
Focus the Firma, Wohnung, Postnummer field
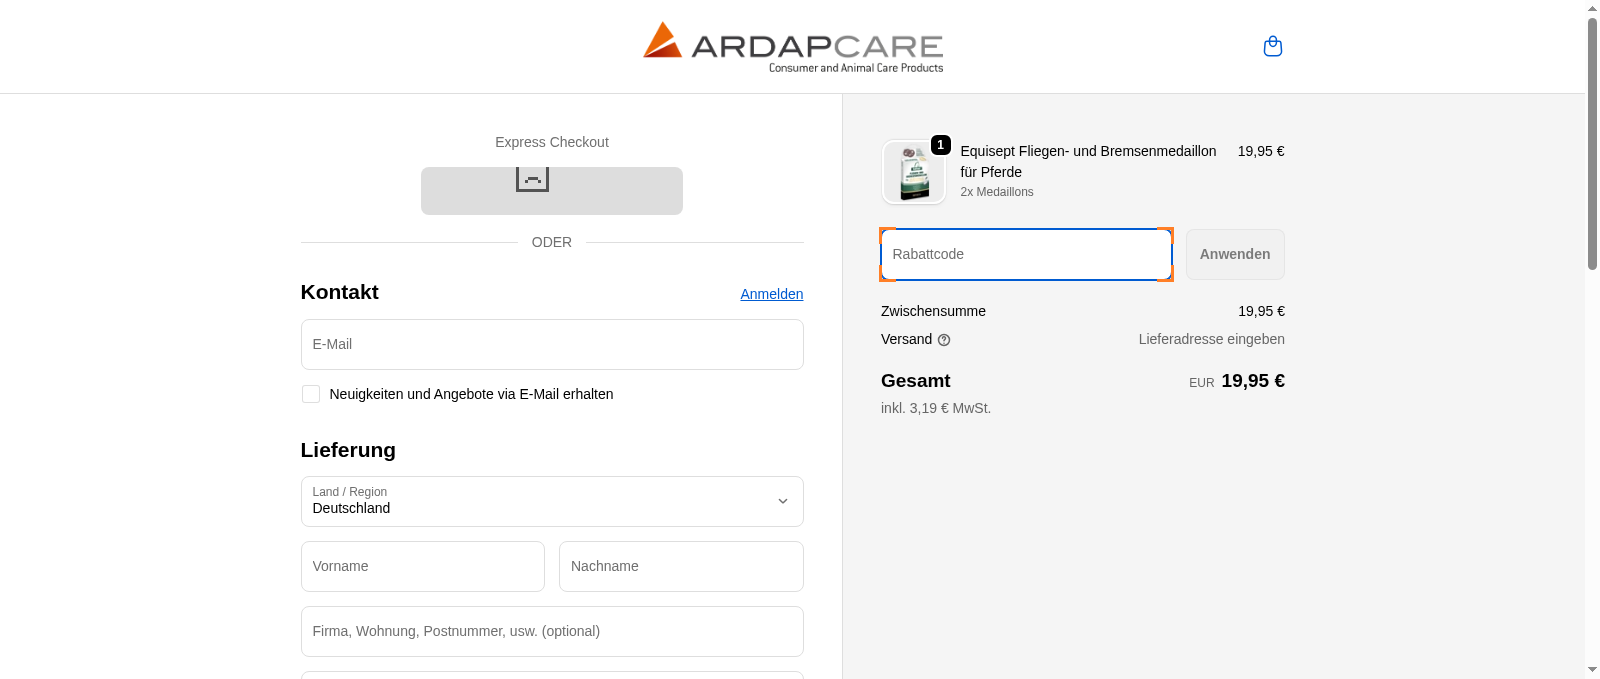tap(552, 631)
